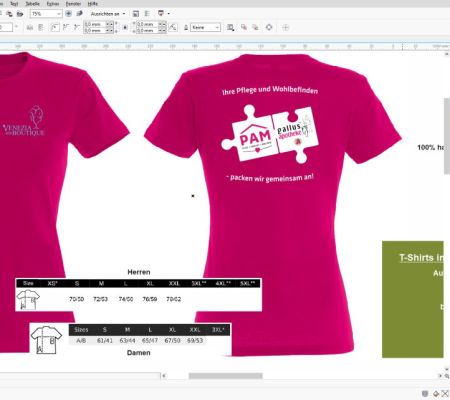Click the no-outline X swatch in status bar
This screenshot has width=450, height=400.
[x=445, y=394]
